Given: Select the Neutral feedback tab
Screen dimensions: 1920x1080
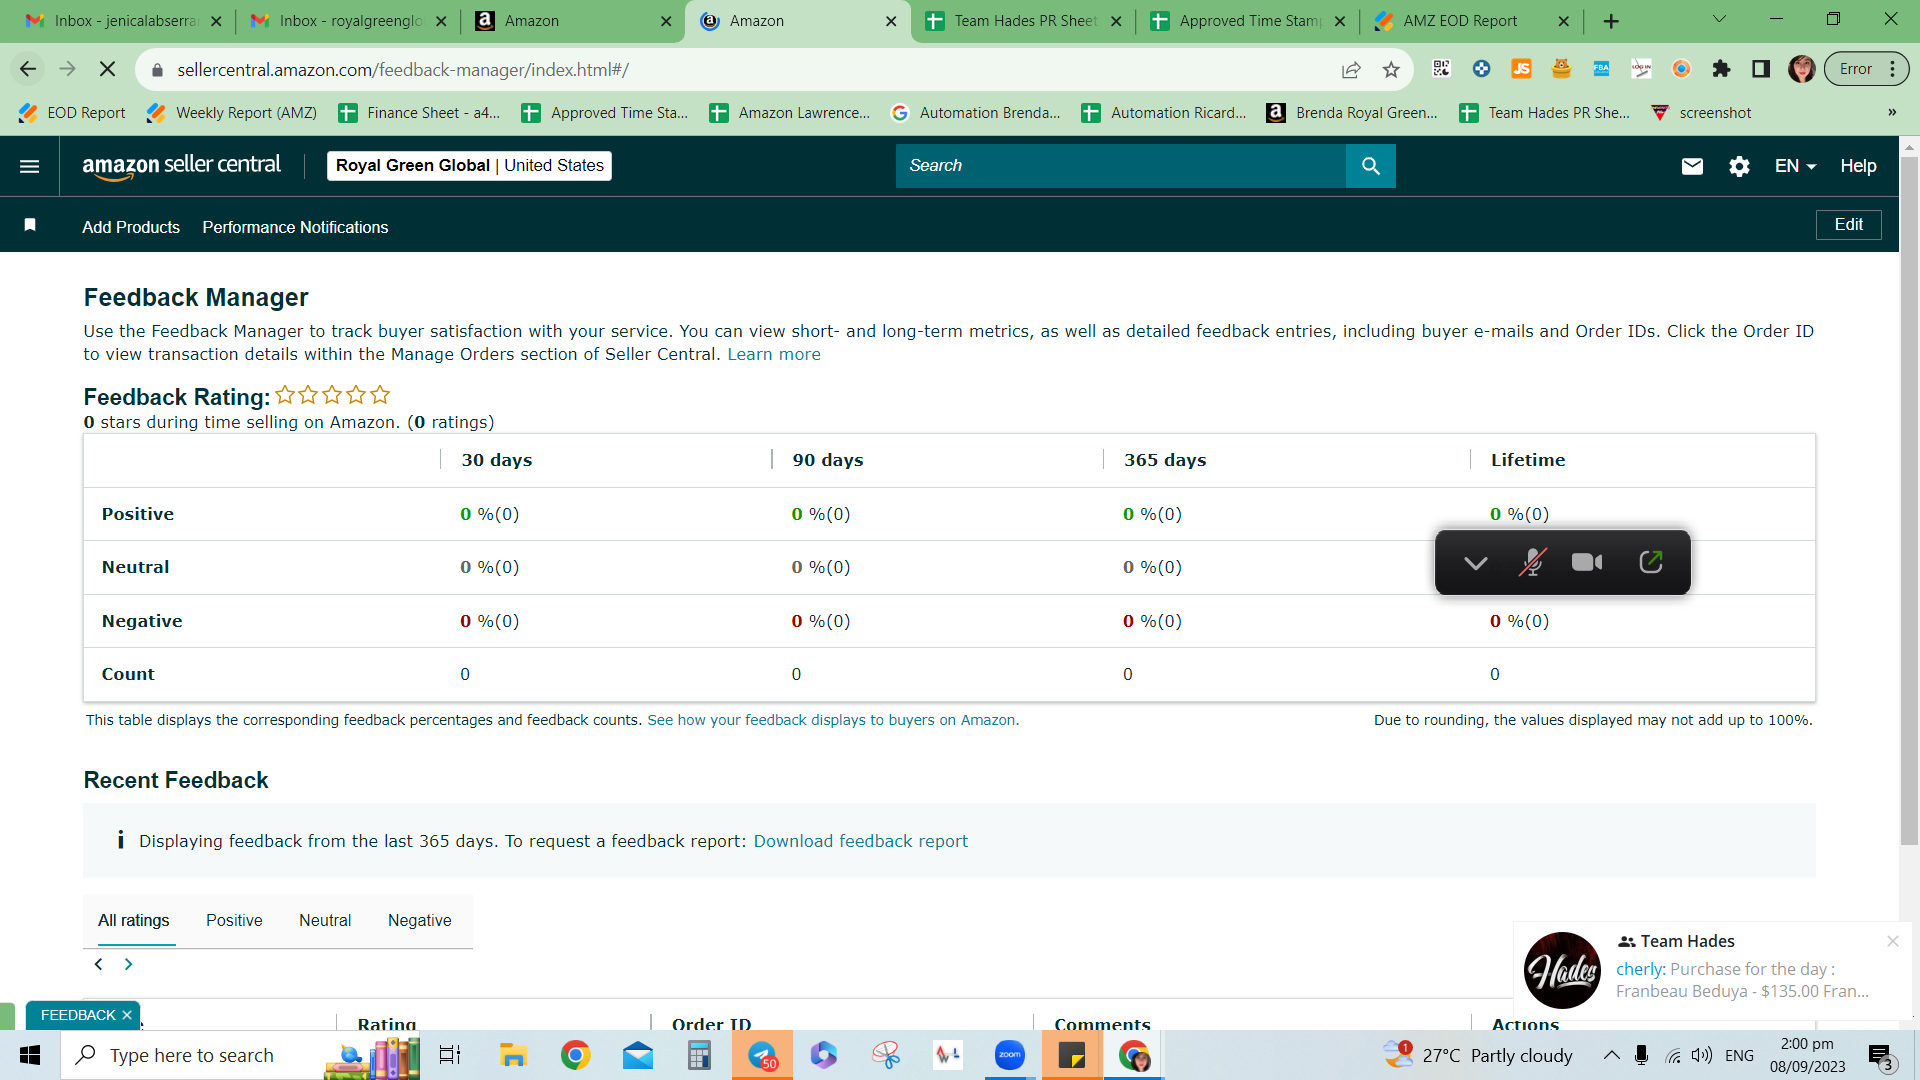Looking at the screenshot, I should 325,920.
